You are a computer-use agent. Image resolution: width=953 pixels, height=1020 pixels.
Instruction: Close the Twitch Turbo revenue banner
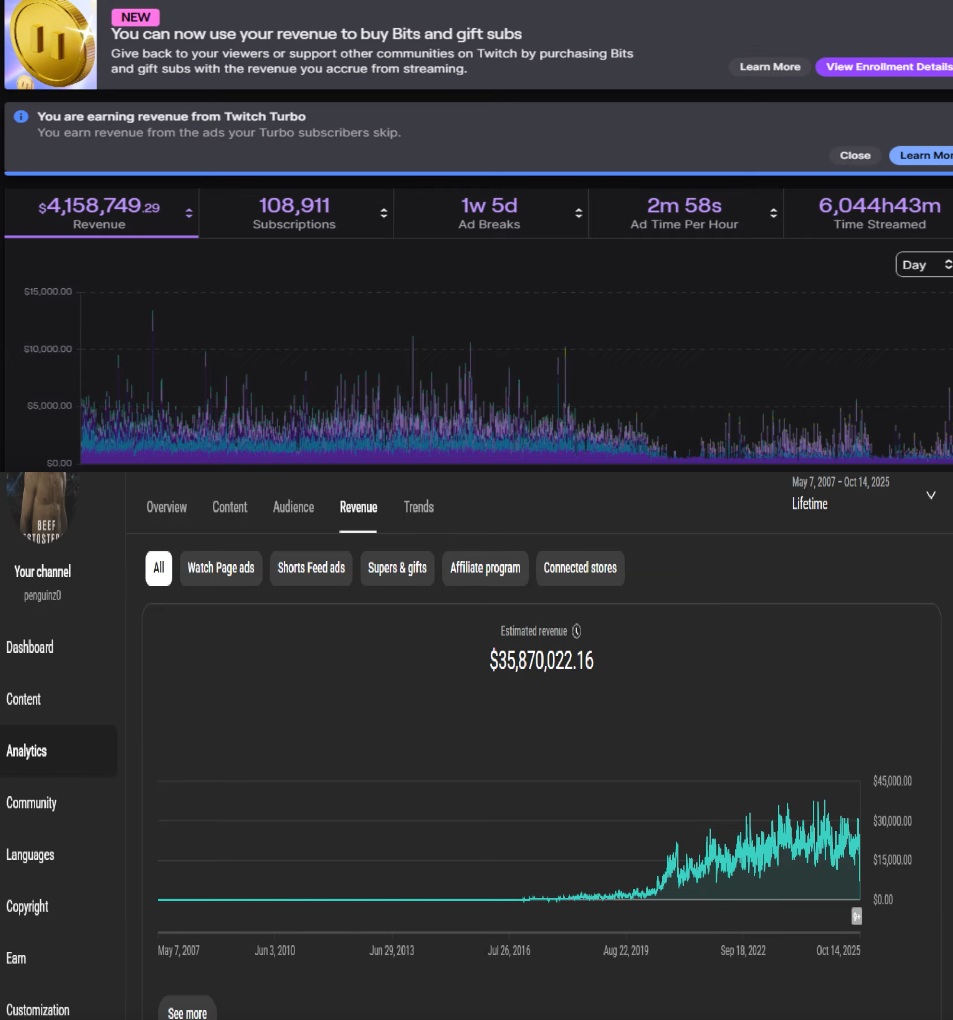click(x=855, y=155)
